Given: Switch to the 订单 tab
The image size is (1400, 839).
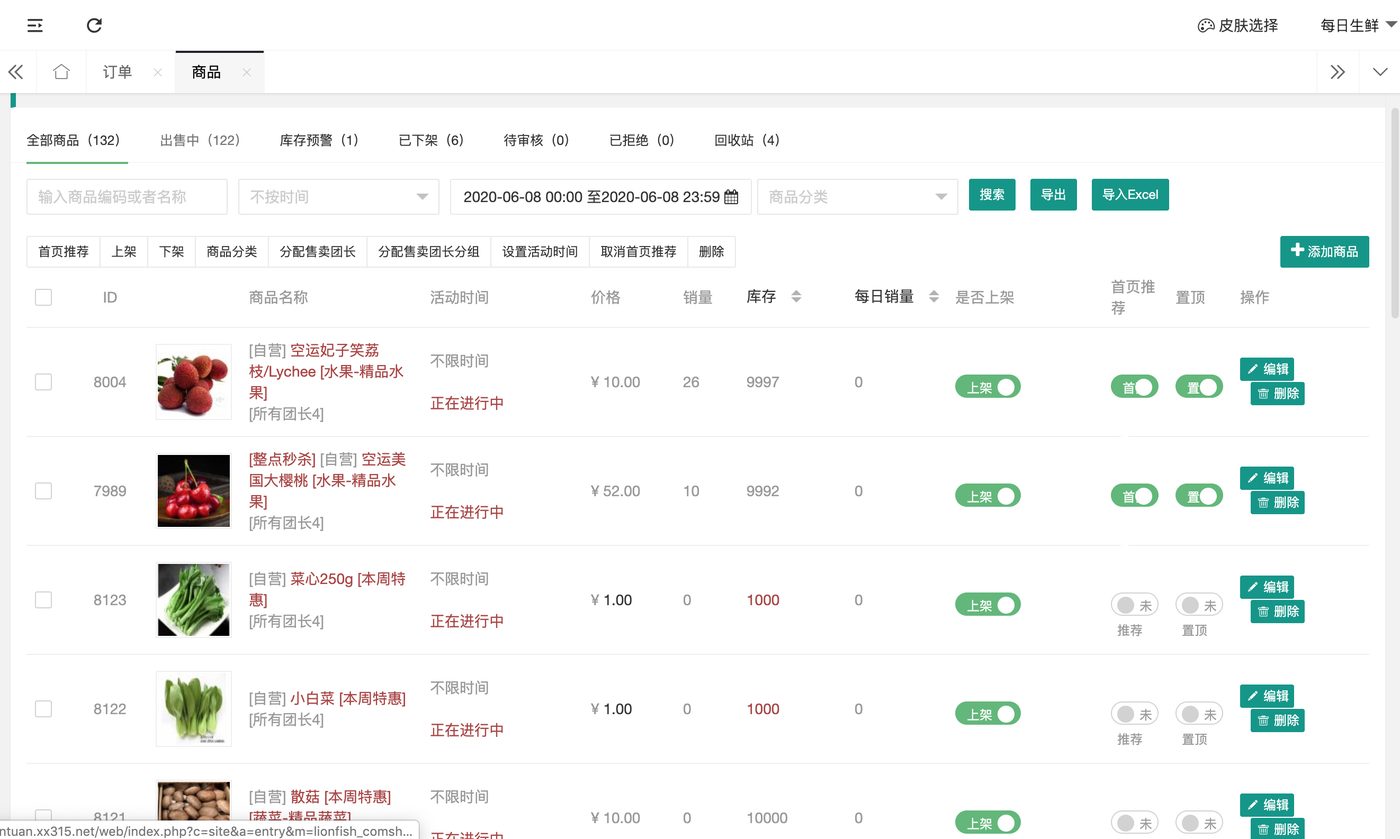Looking at the screenshot, I should pyautogui.click(x=117, y=72).
